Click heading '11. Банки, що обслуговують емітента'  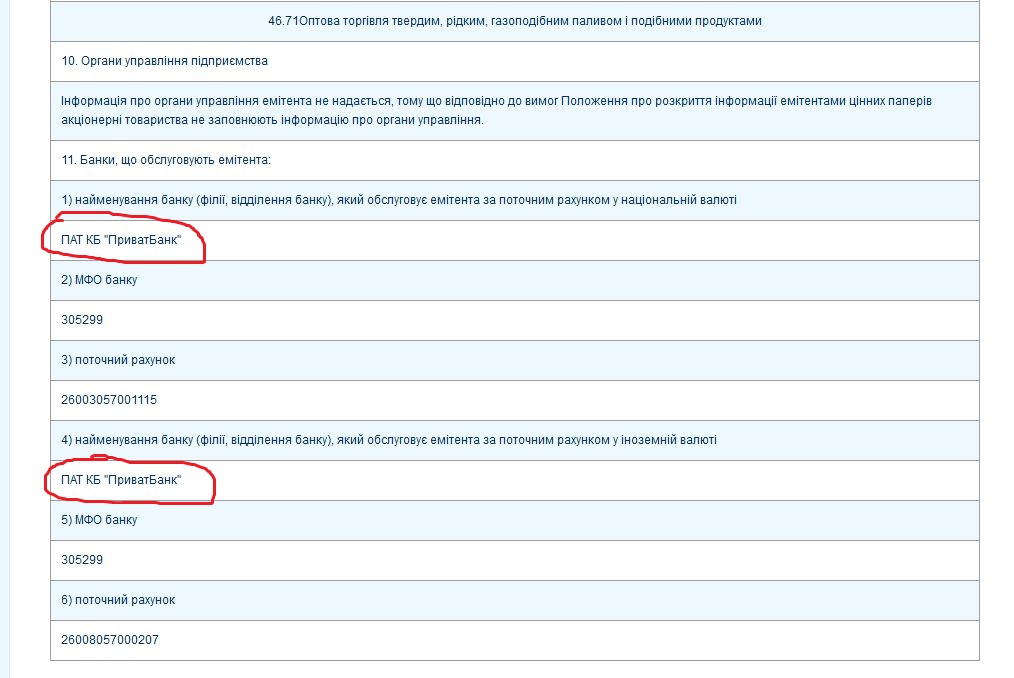pyautogui.click(x=166, y=160)
